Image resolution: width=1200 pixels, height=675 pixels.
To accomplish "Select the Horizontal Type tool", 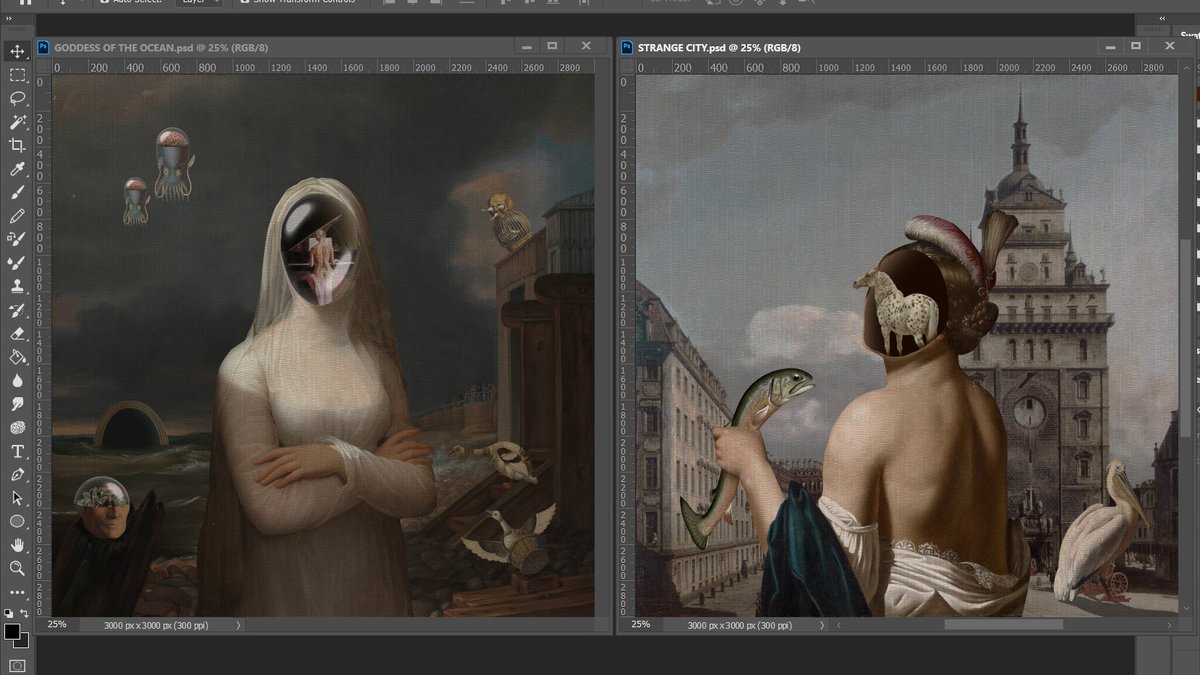I will 17,452.
